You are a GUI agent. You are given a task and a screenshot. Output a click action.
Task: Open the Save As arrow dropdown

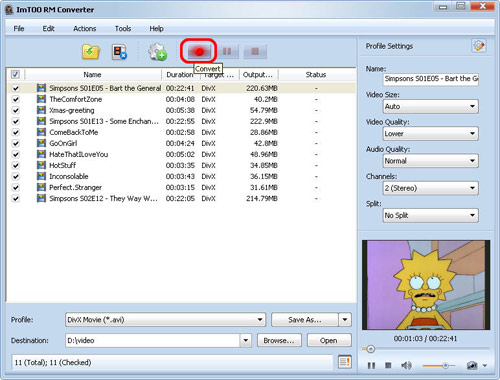click(345, 320)
